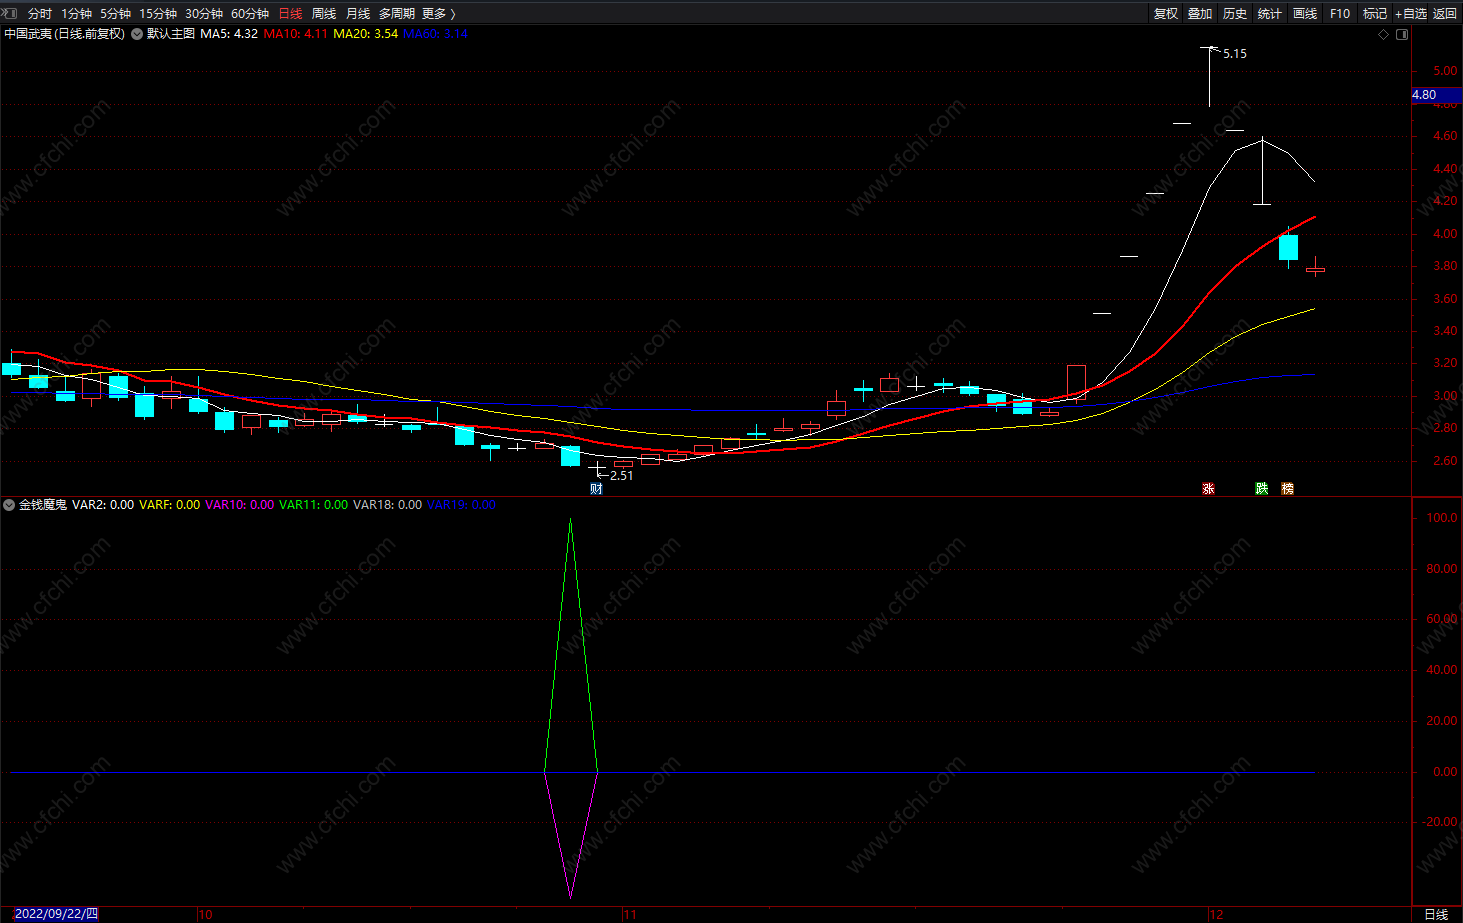Image resolution: width=1463 pixels, height=923 pixels.
Task: Switch to 周线 weekly chart
Action: point(324,14)
